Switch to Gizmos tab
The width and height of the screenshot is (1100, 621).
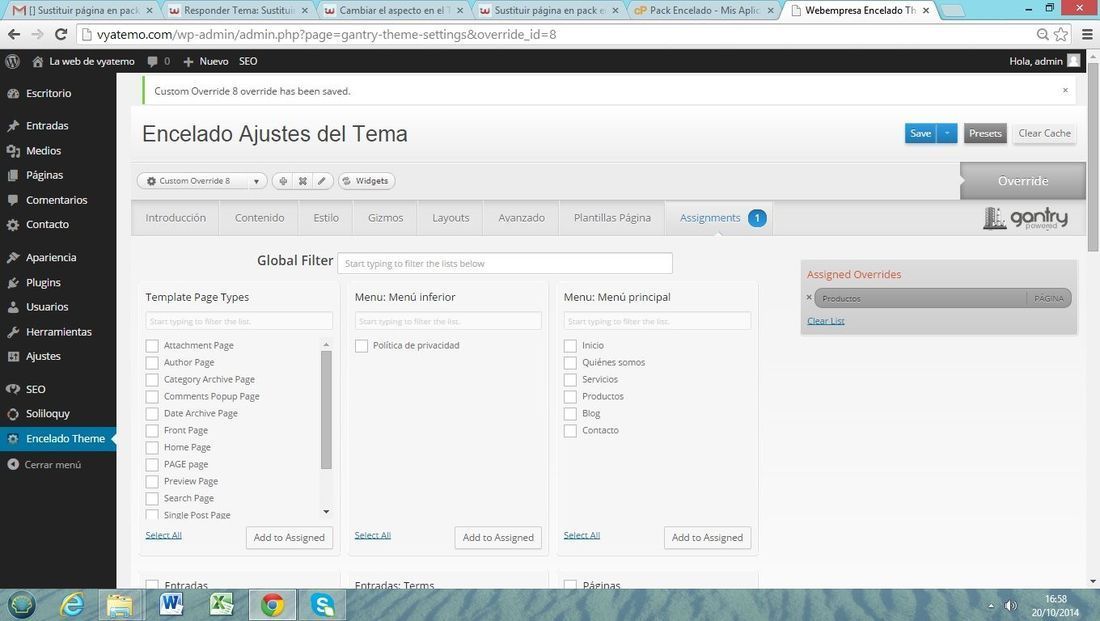pos(386,218)
